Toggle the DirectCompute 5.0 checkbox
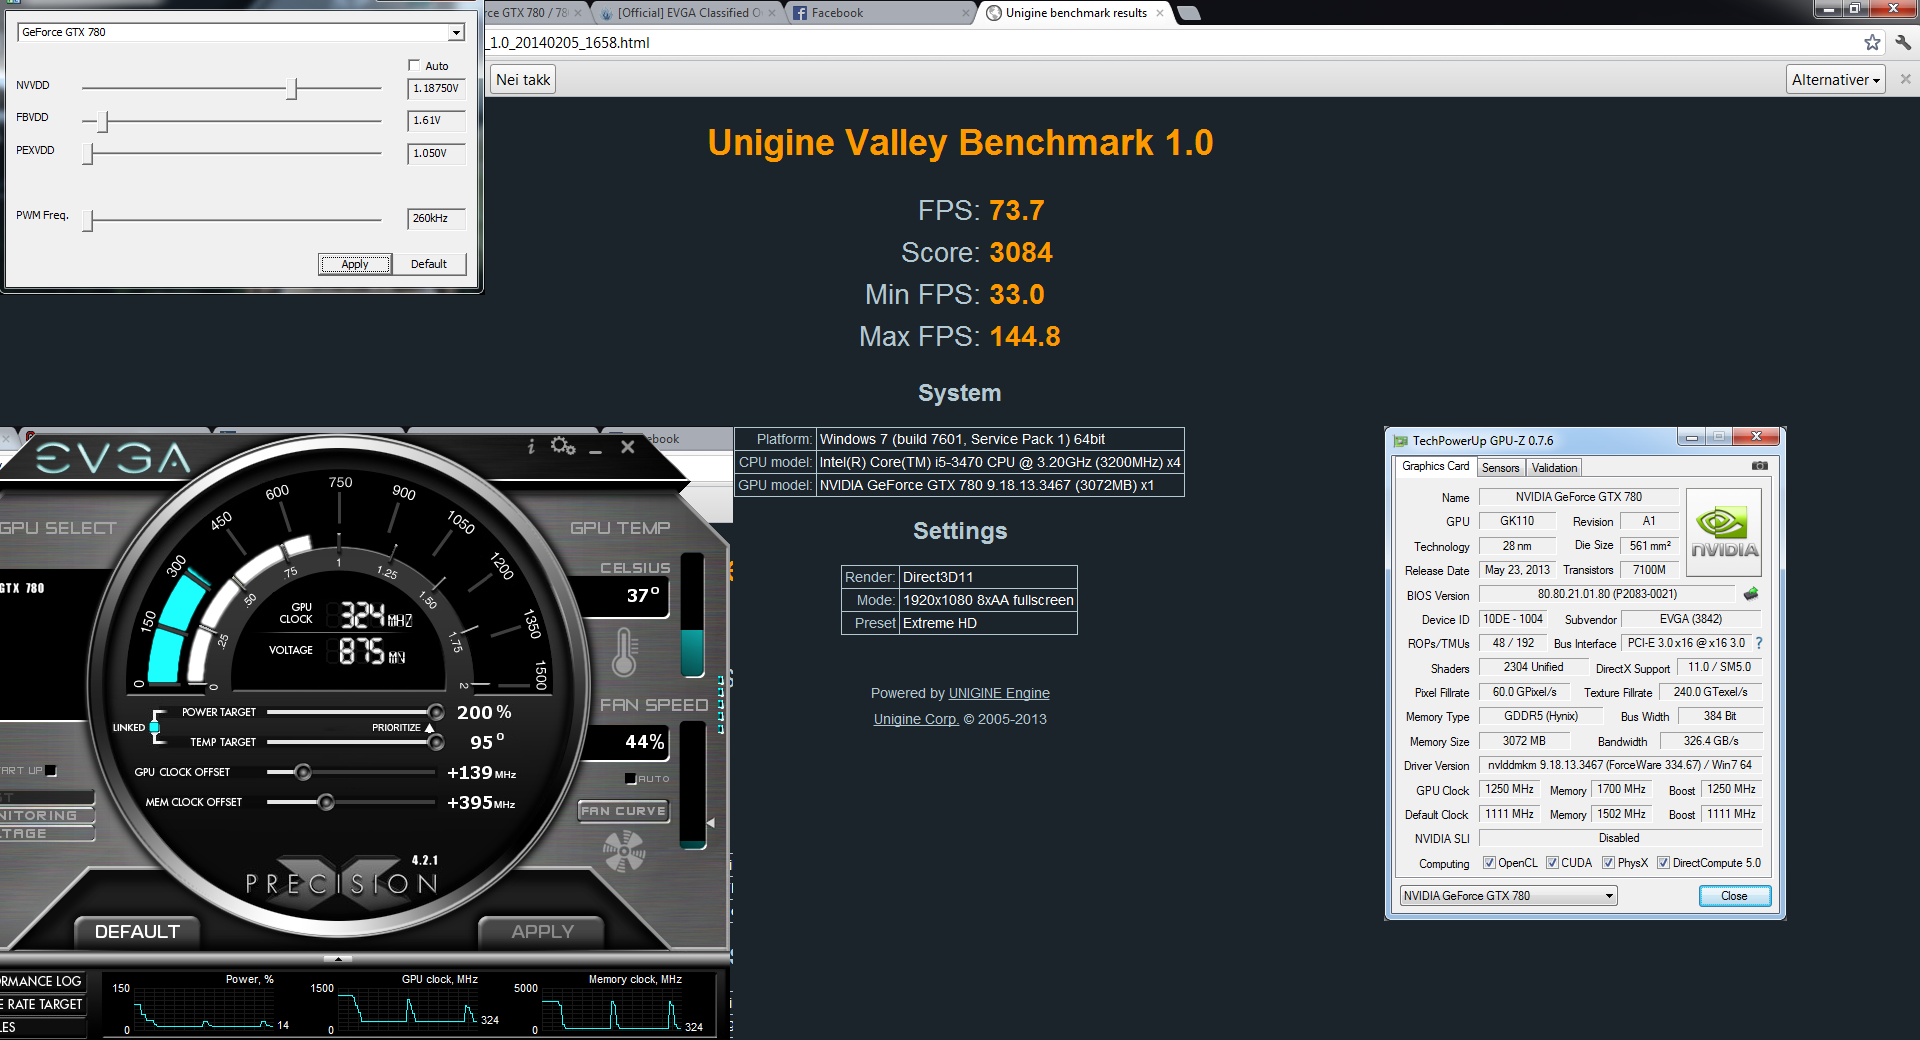The height and width of the screenshot is (1040, 1920). point(1663,863)
